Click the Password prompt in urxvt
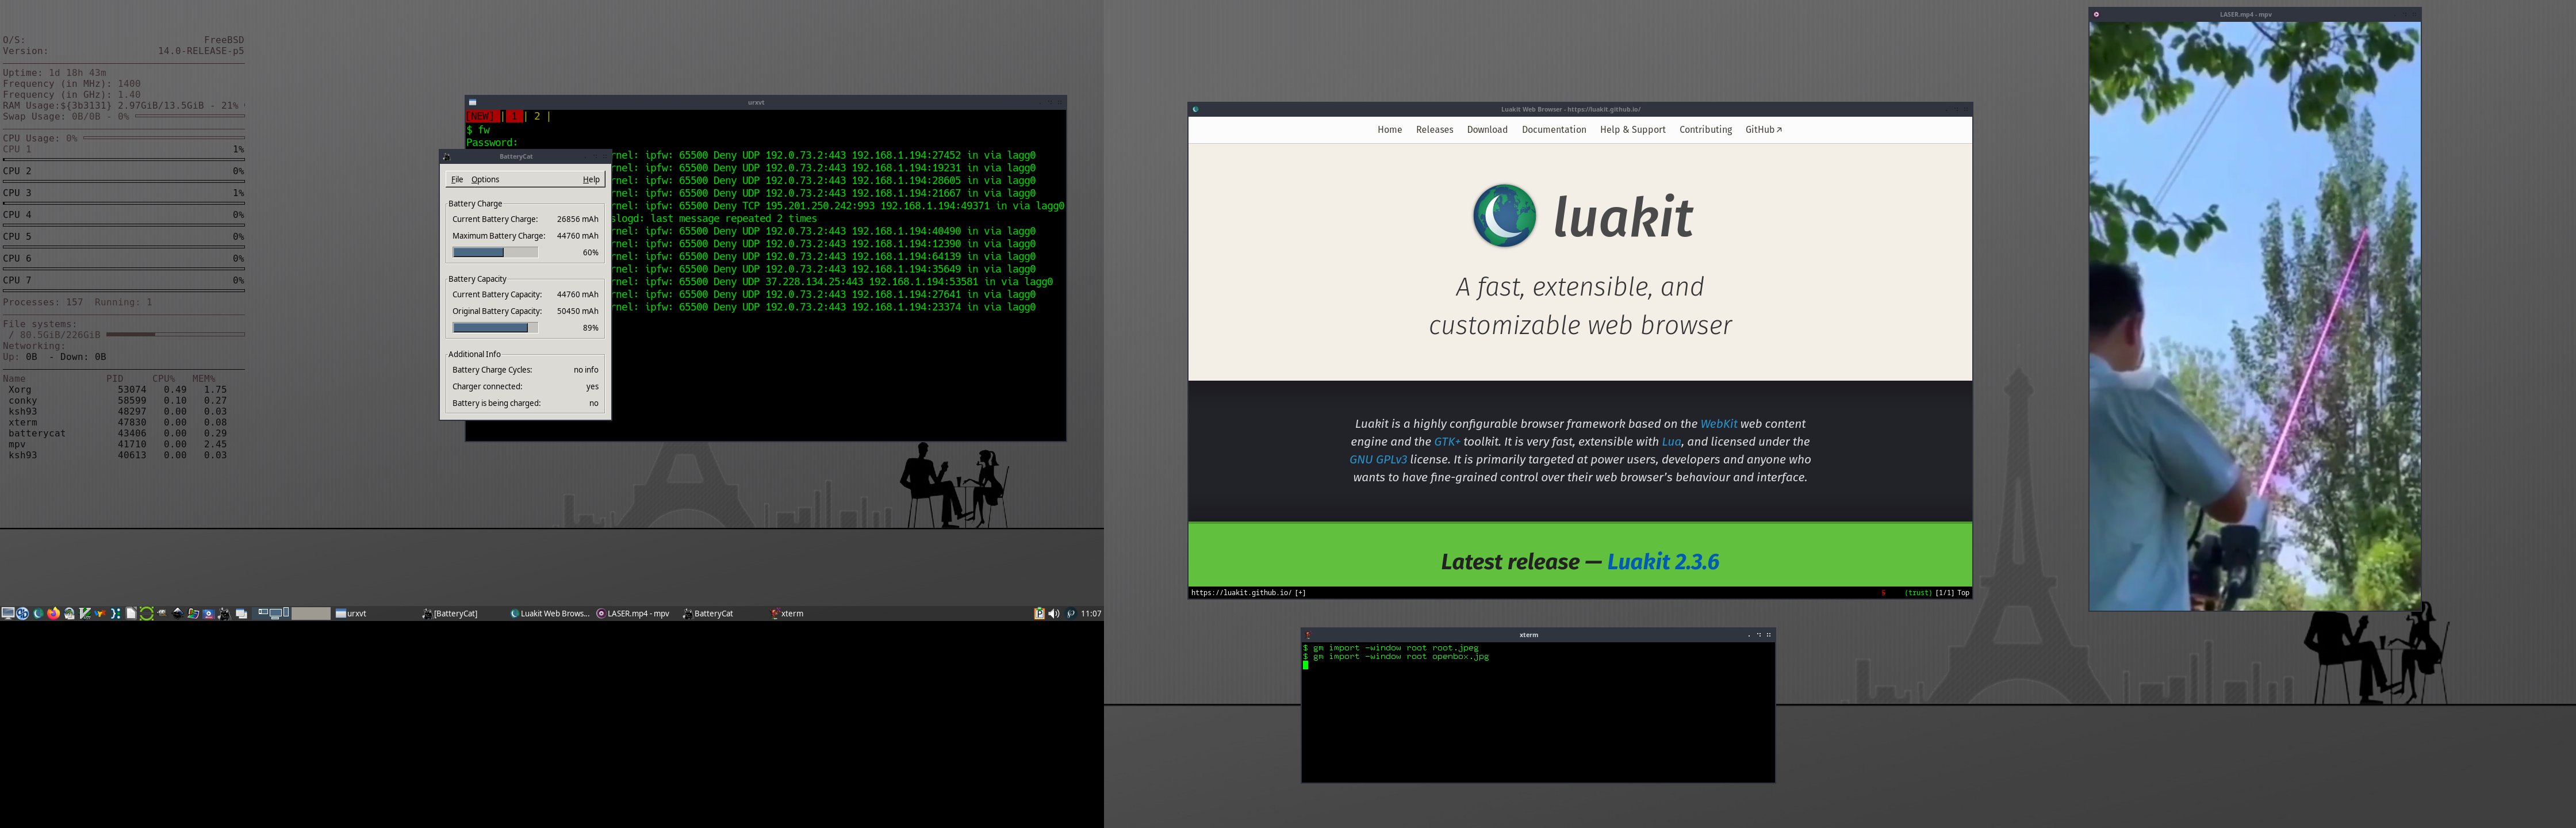This screenshot has height=828, width=2576. click(491, 143)
